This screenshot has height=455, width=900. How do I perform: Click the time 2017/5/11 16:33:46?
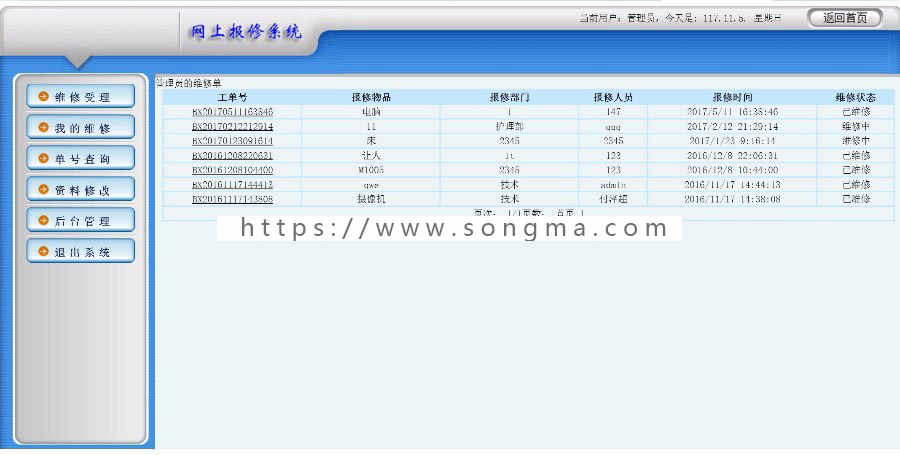pos(732,112)
